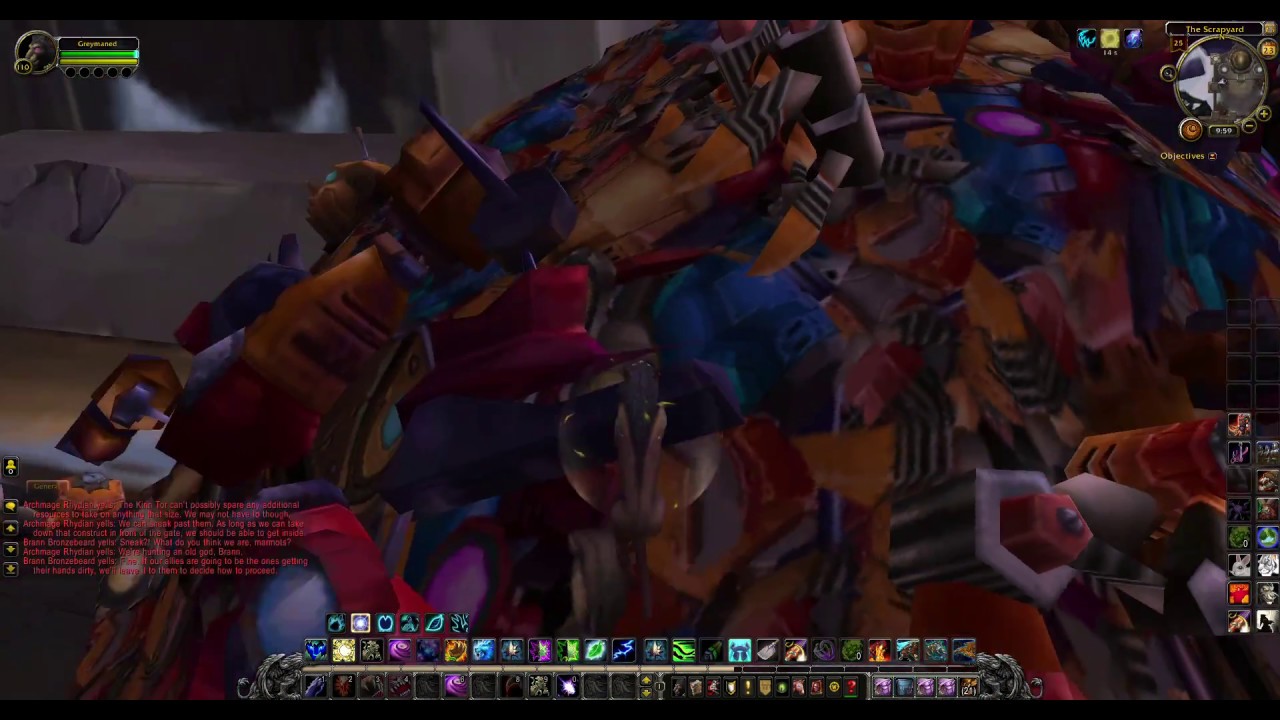Screen dimensions: 1280x720
Task: Open the backpack showing 21 slots
Action: [968, 687]
